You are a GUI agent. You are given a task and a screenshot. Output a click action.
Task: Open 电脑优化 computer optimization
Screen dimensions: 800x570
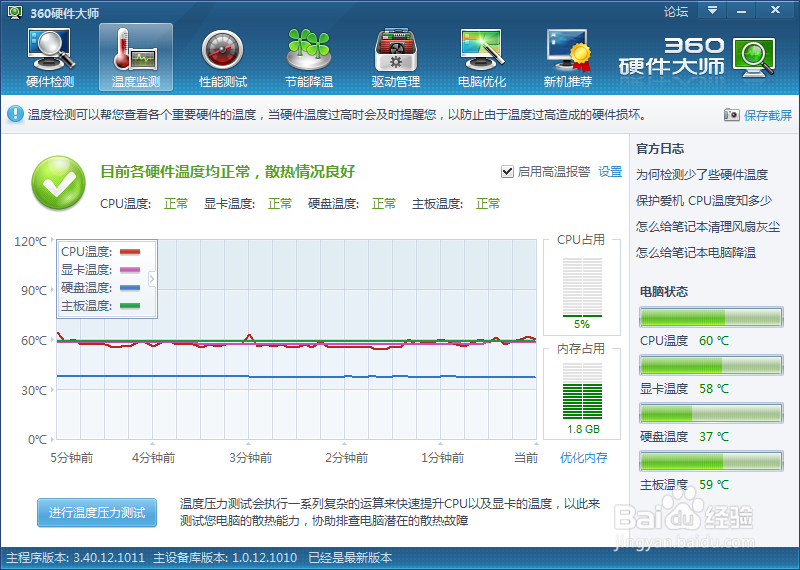(482, 58)
